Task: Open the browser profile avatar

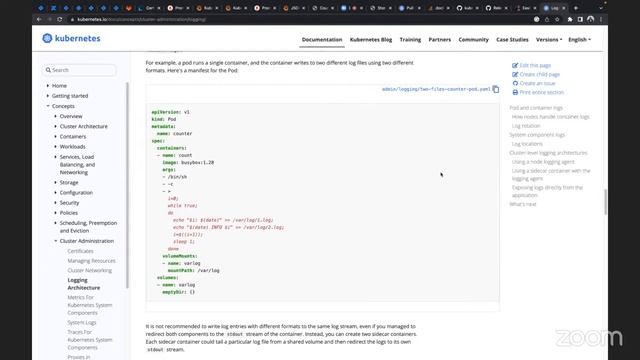Action: [x=590, y=19]
